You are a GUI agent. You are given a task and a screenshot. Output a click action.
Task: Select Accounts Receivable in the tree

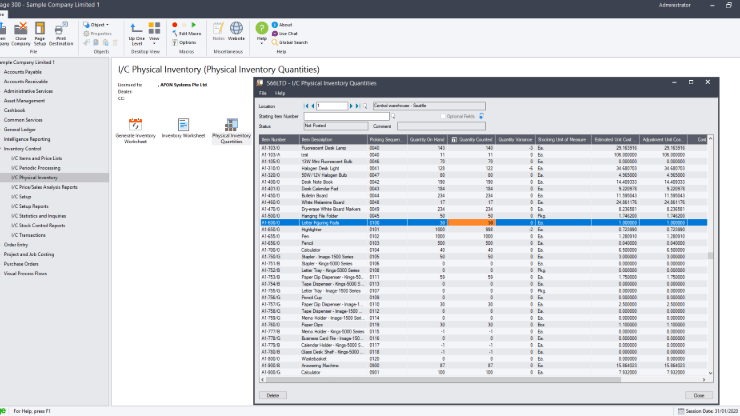25,81
